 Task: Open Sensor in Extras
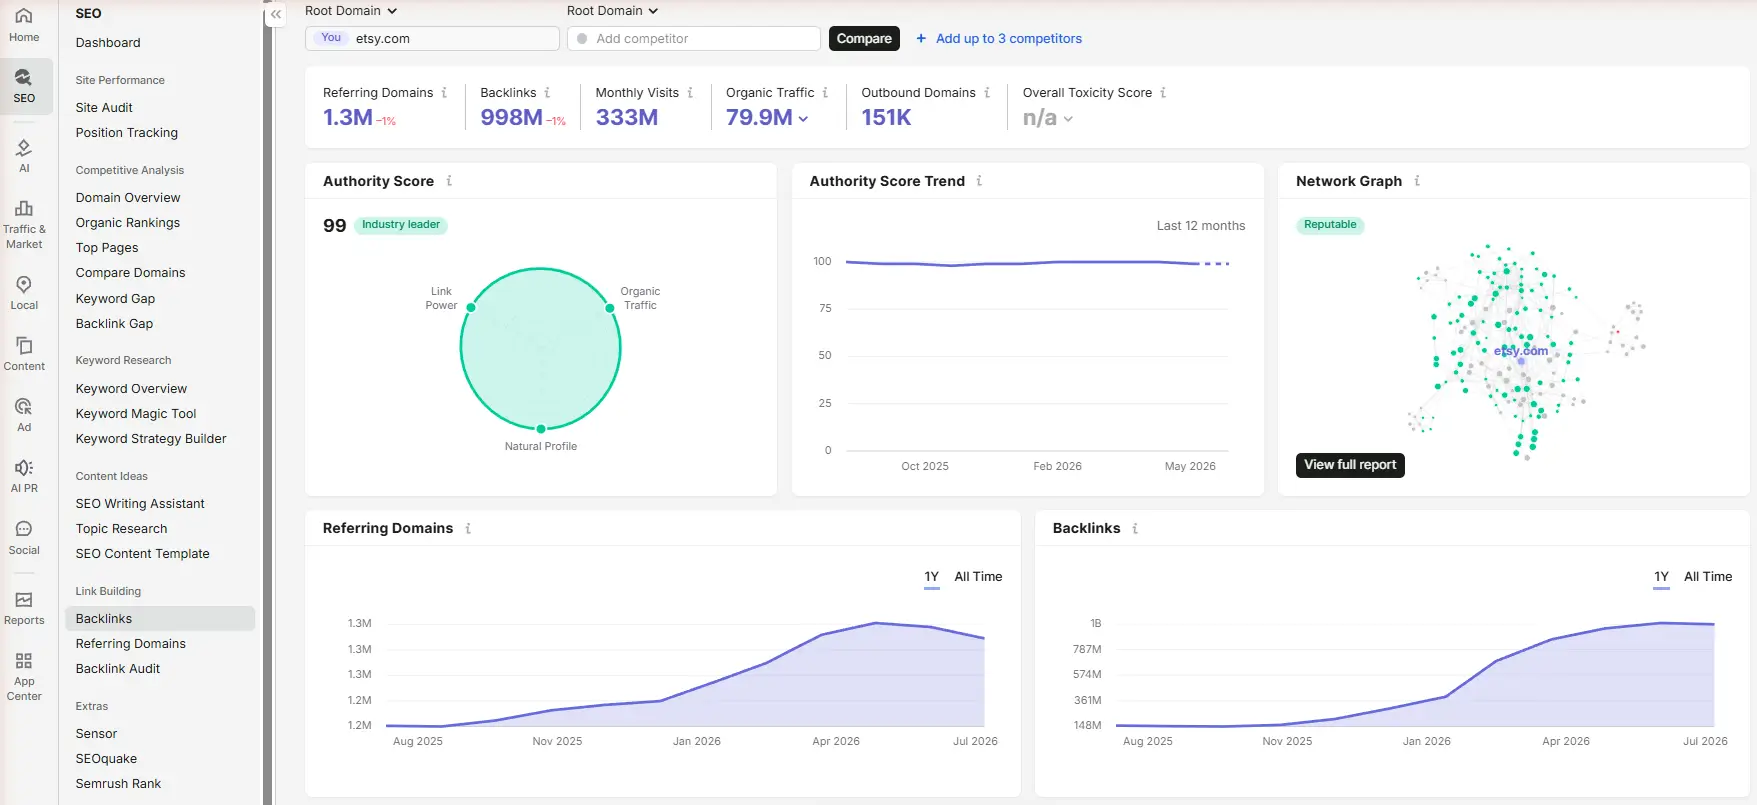pos(96,734)
